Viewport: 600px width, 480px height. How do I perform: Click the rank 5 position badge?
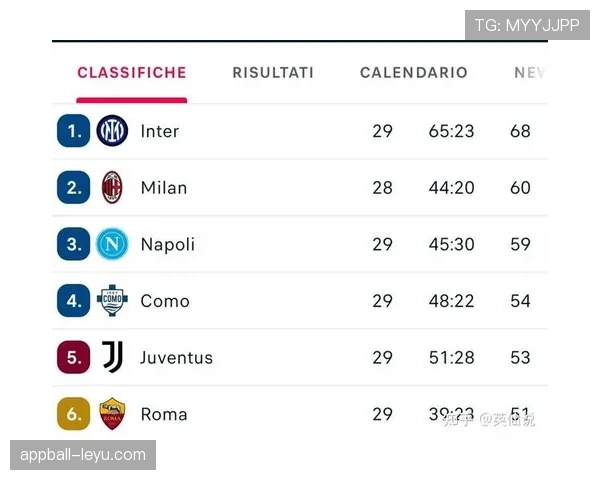pos(74,357)
